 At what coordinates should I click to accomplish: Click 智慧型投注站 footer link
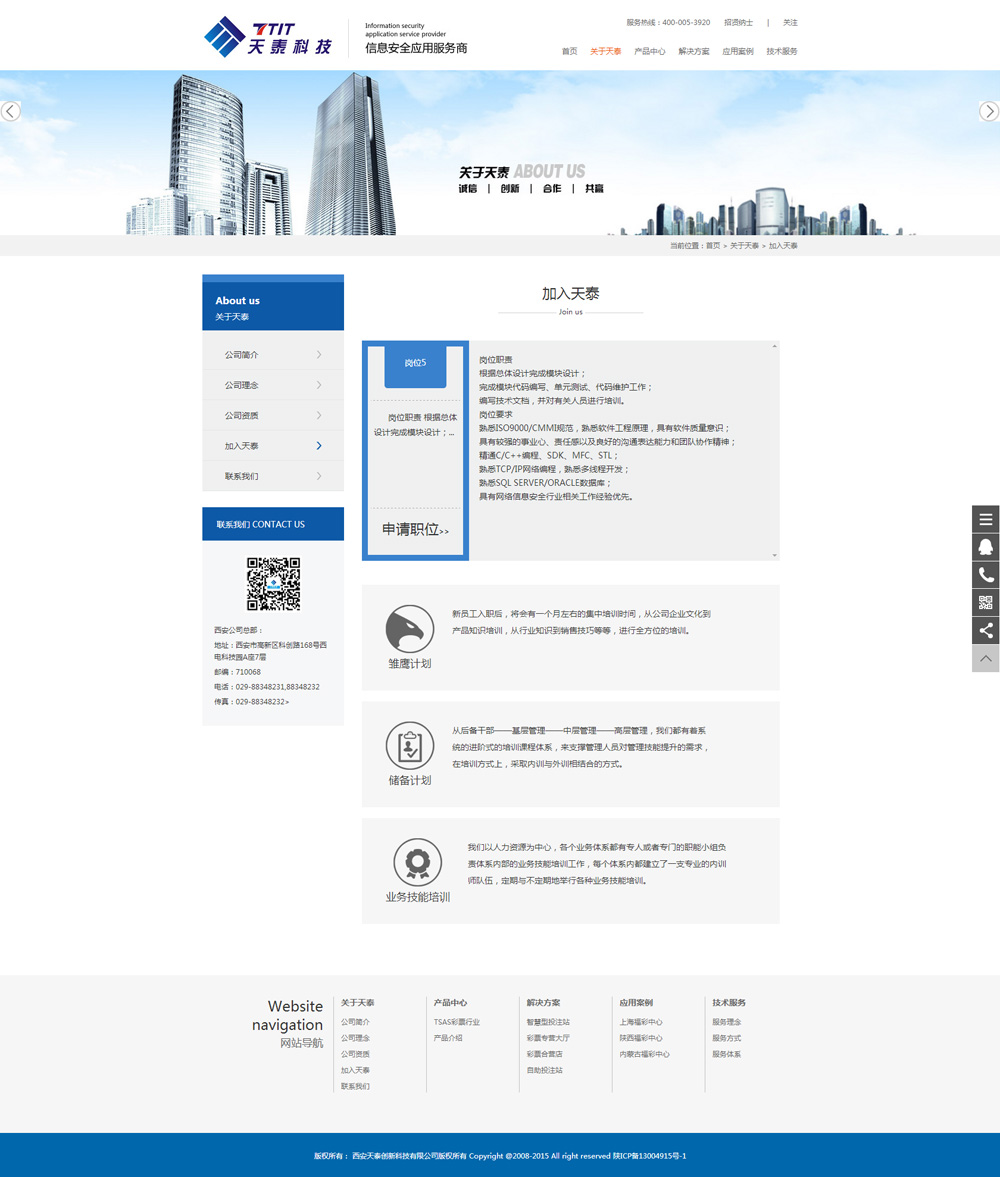pos(548,1022)
